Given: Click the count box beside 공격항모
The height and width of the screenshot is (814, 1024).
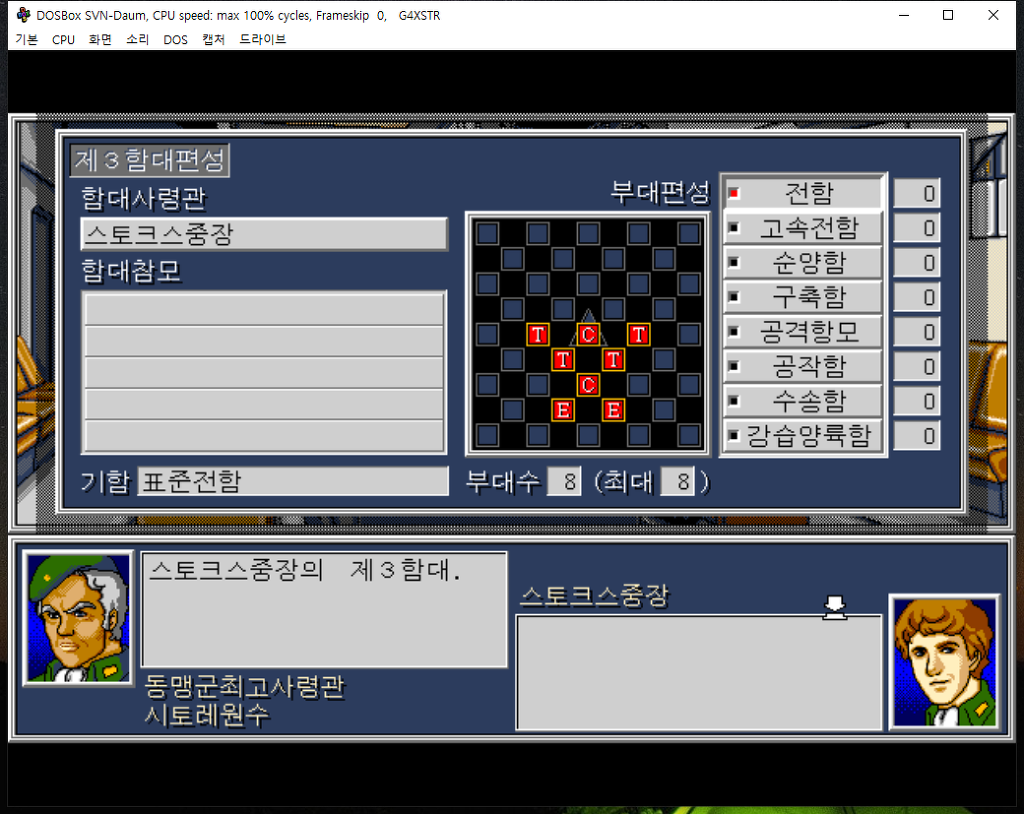Looking at the screenshot, I should point(916,332).
